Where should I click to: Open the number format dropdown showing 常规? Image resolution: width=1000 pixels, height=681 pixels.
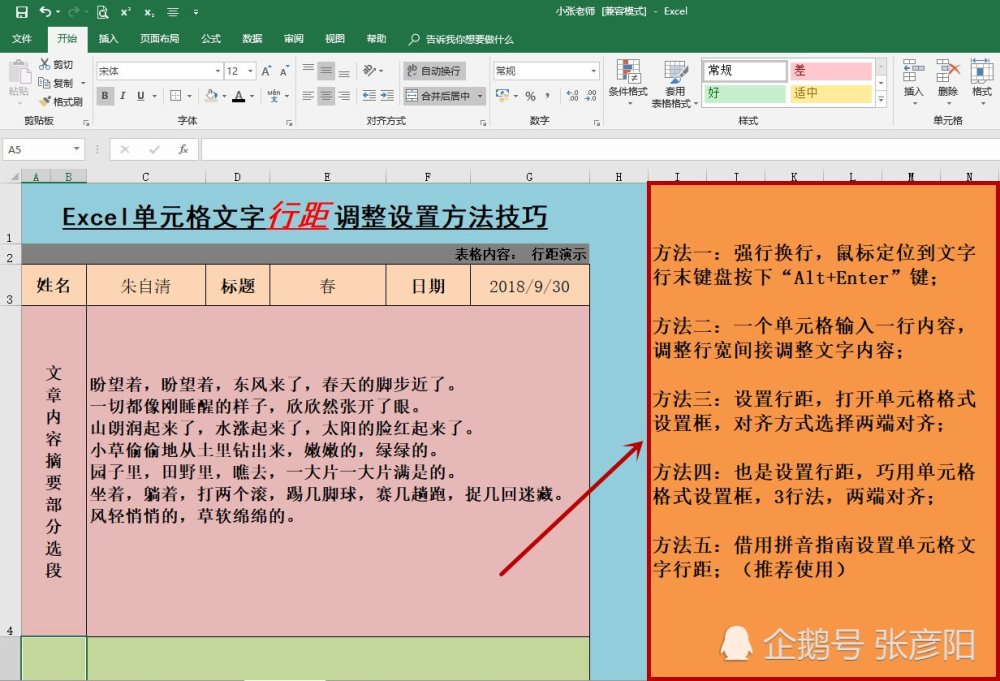pos(594,71)
